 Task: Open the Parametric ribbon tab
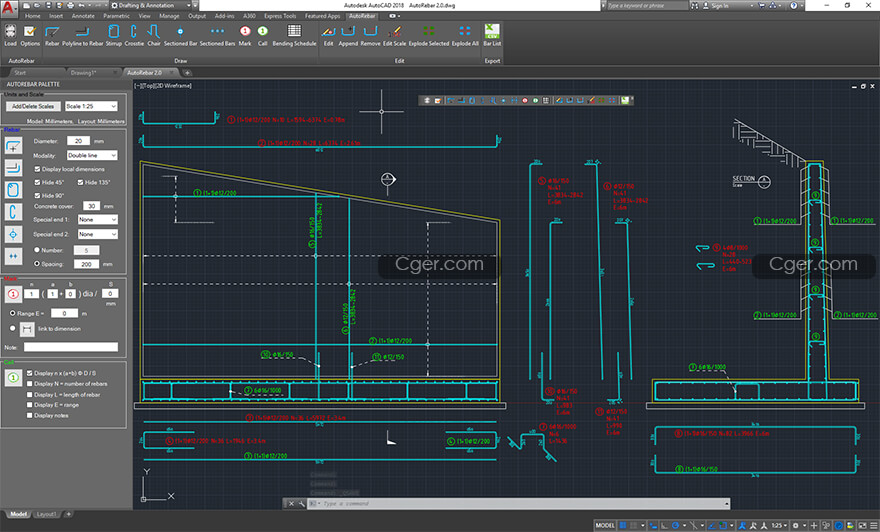[x=116, y=16]
